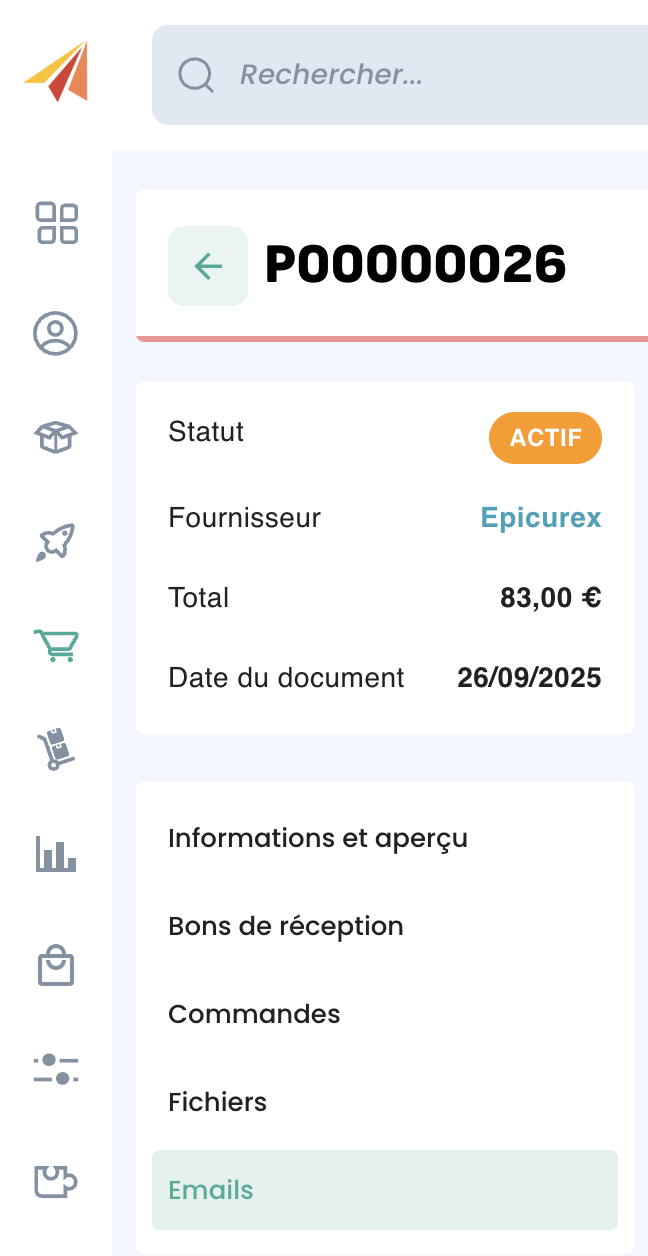
Task: Open the user profile sidebar icon
Action: tap(56, 333)
